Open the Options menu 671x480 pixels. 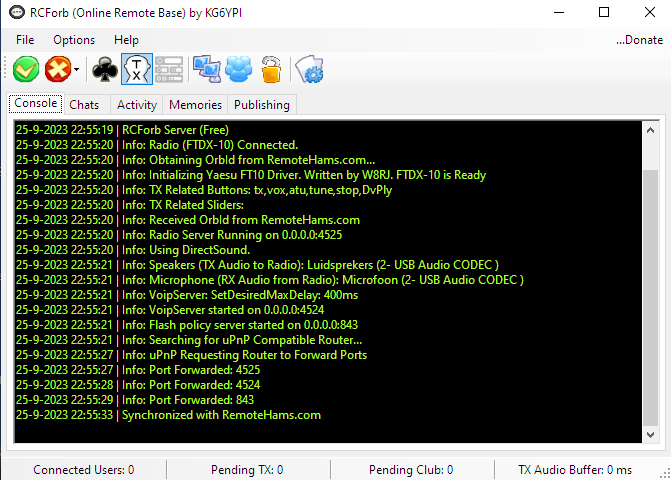pos(74,40)
